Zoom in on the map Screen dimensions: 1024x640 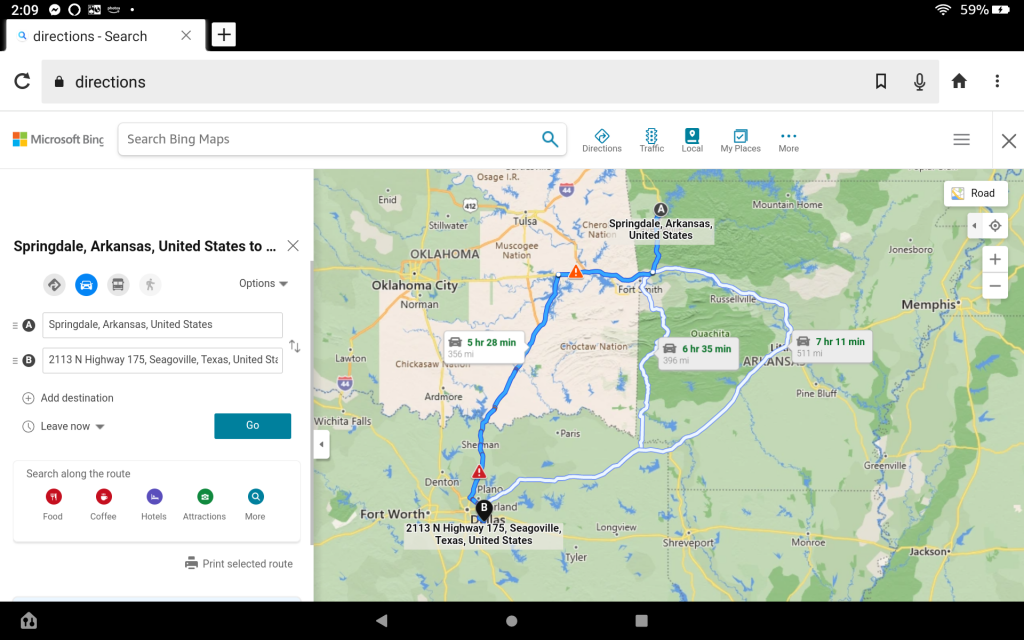point(995,260)
